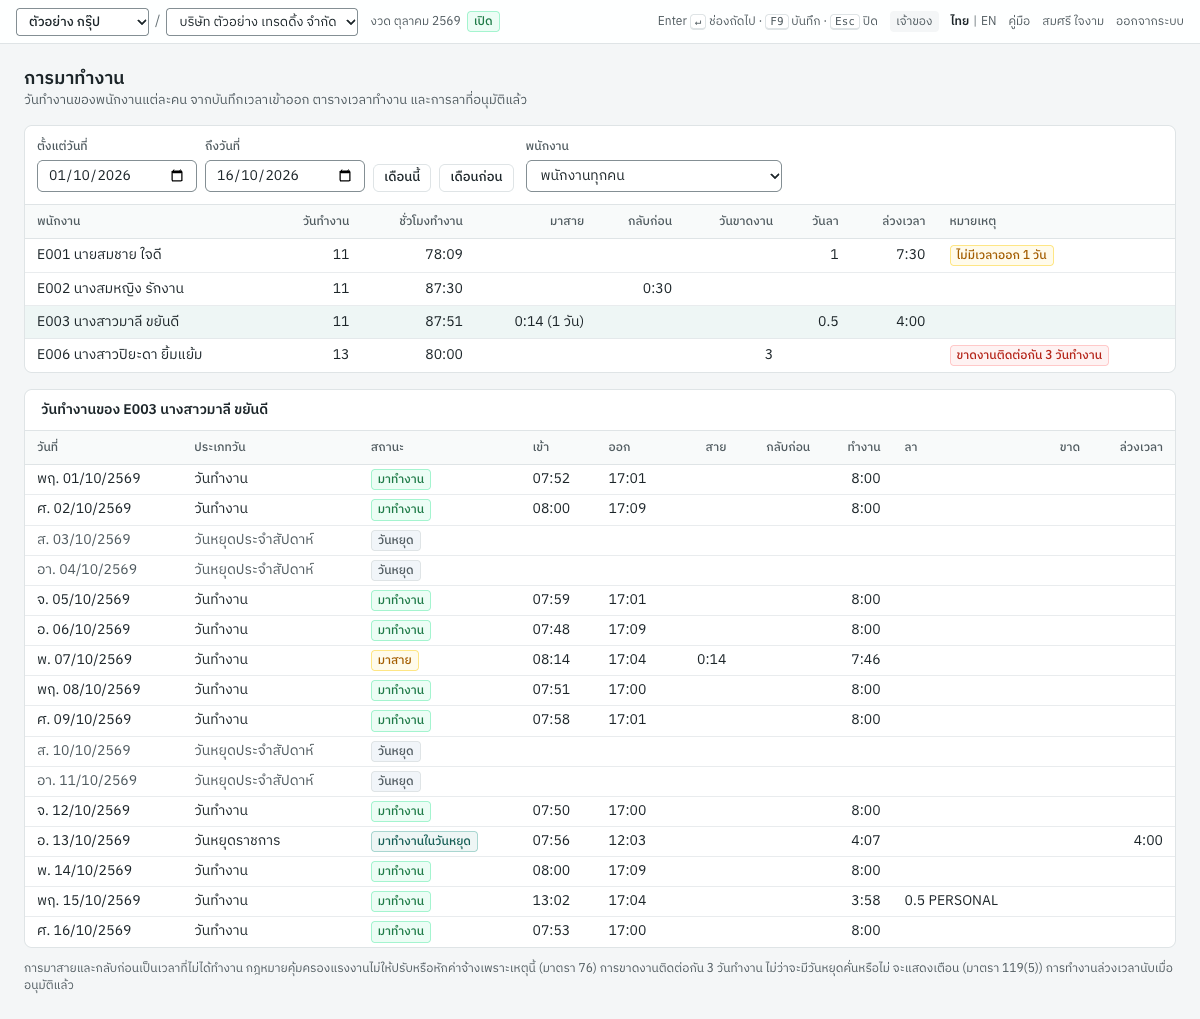Click the วันหยุดราชการ day type cell
This screenshot has width=1200, height=1019.
(237, 841)
